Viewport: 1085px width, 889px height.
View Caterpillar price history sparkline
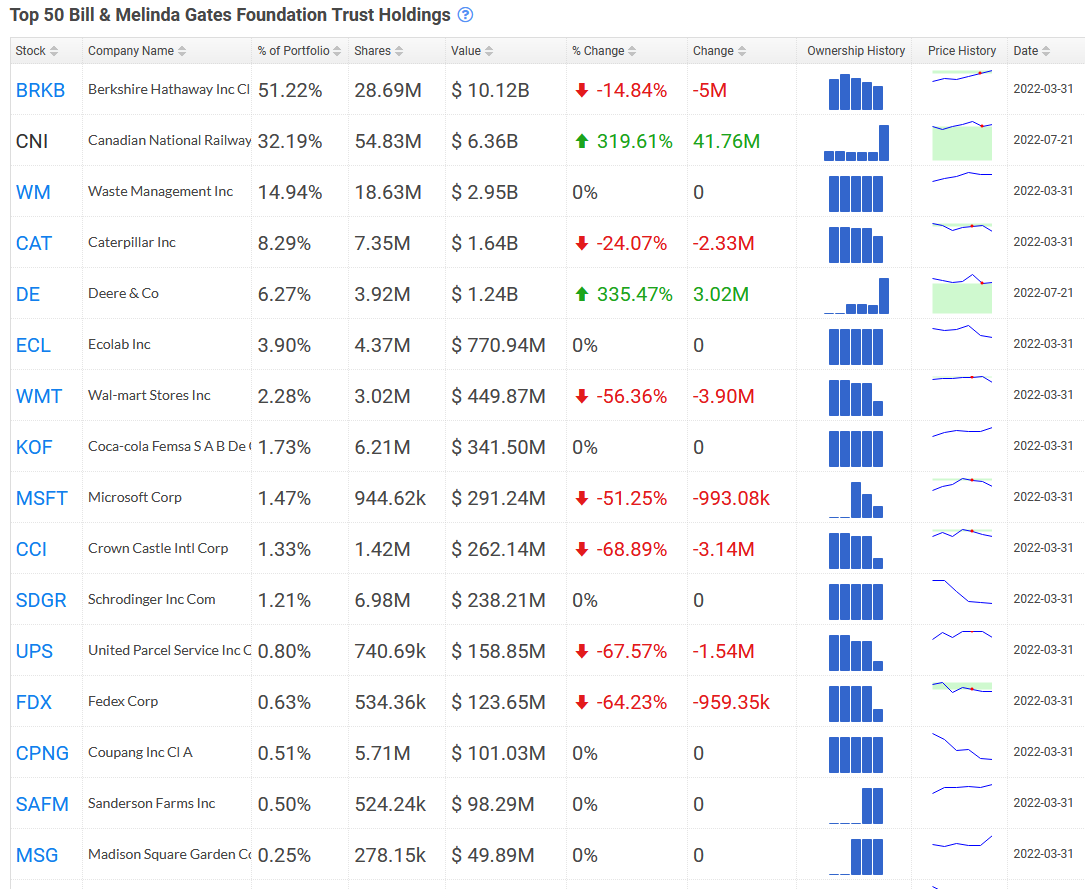pos(962,227)
